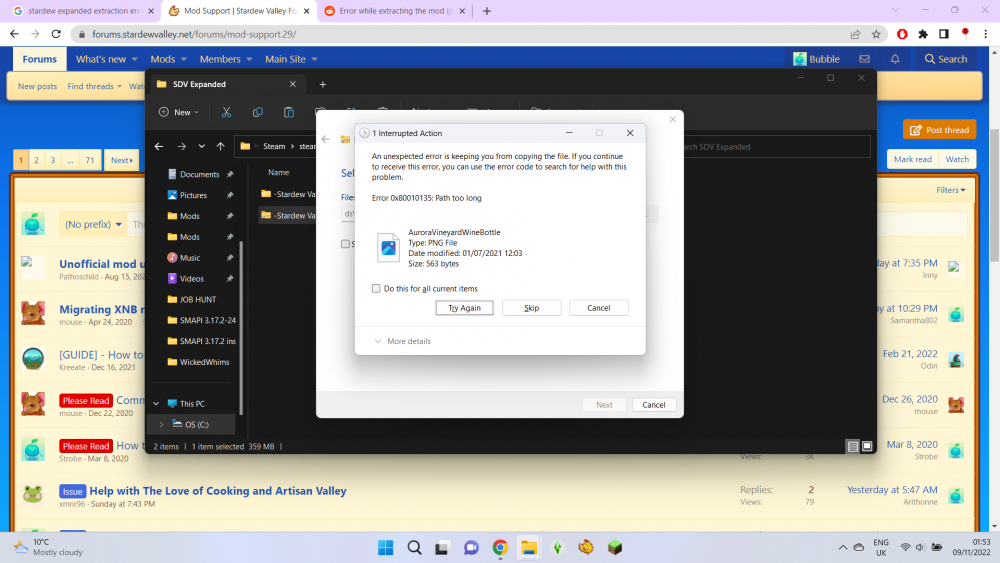Check 'Do this for all current items'
Screen dimensions: 1000x563
click(376, 289)
